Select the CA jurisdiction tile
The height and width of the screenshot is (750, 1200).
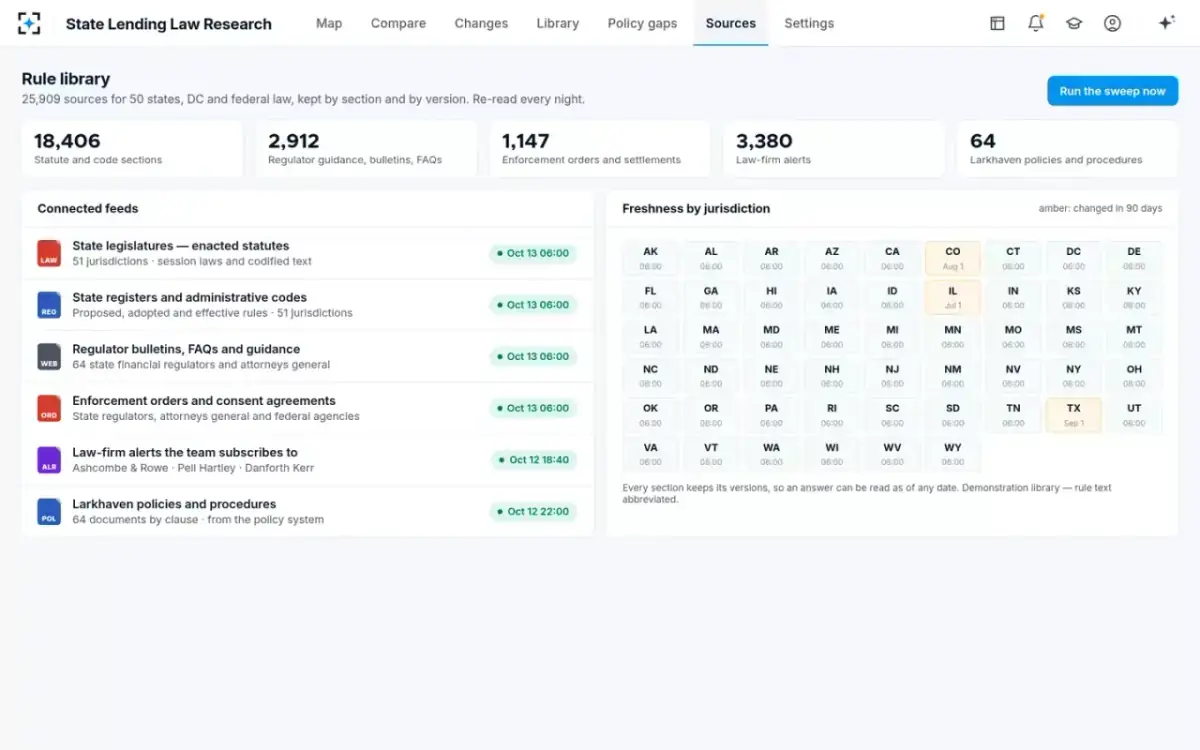pyautogui.click(x=892, y=258)
